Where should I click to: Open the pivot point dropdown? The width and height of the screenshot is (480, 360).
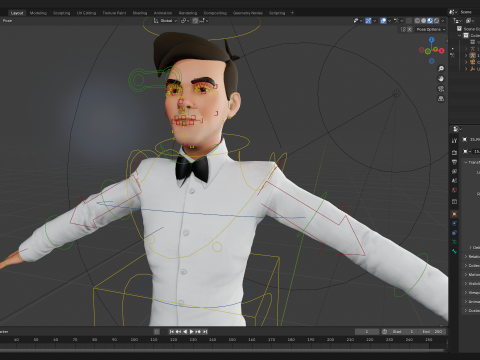coord(185,21)
